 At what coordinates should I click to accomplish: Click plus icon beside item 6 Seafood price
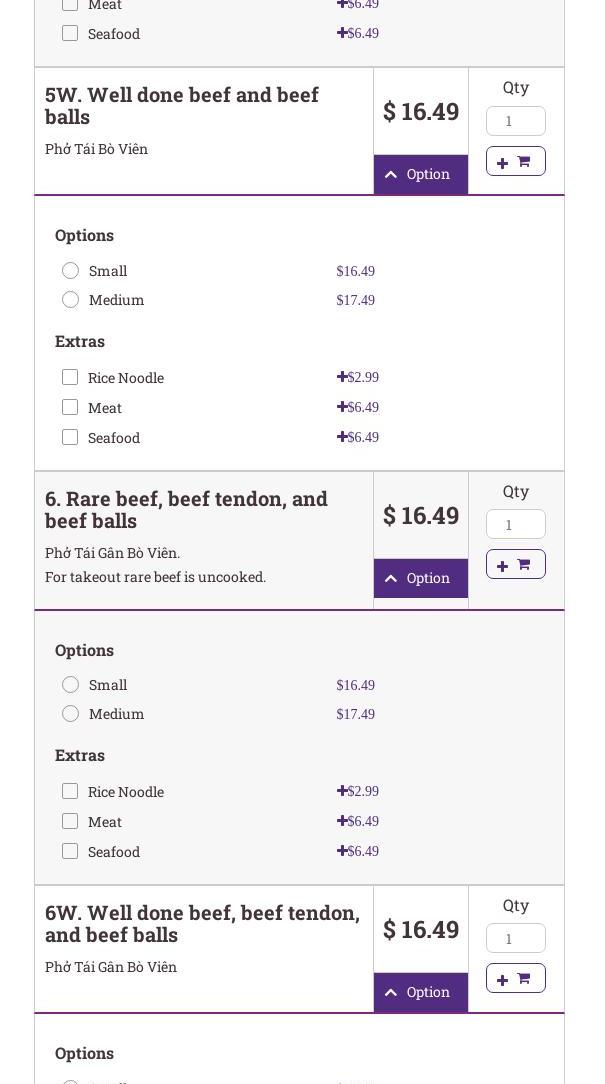tap(342, 851)
